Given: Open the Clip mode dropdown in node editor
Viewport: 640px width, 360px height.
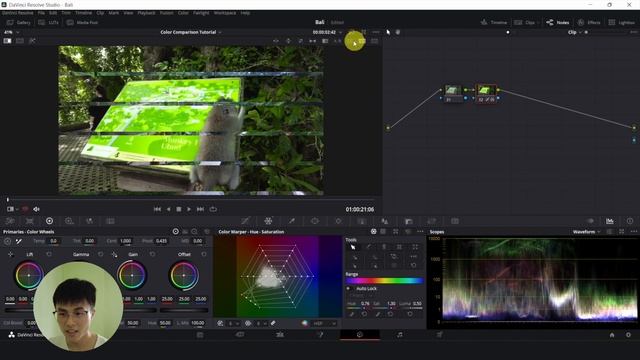Looking at the screenshot, I should pyautogui.click(x=574, y=32).
